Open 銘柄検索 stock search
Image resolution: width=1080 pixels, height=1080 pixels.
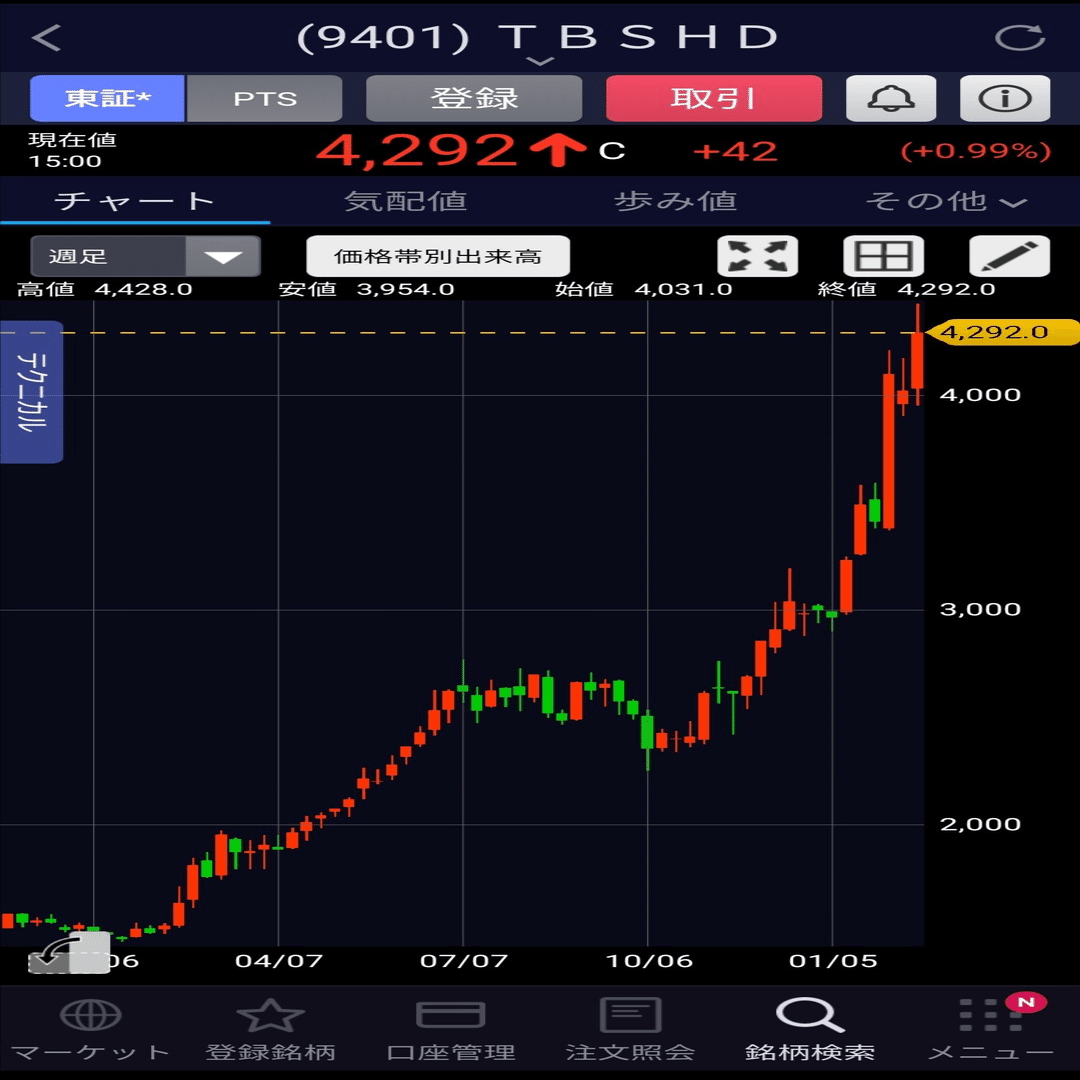tap(810, 1029)
